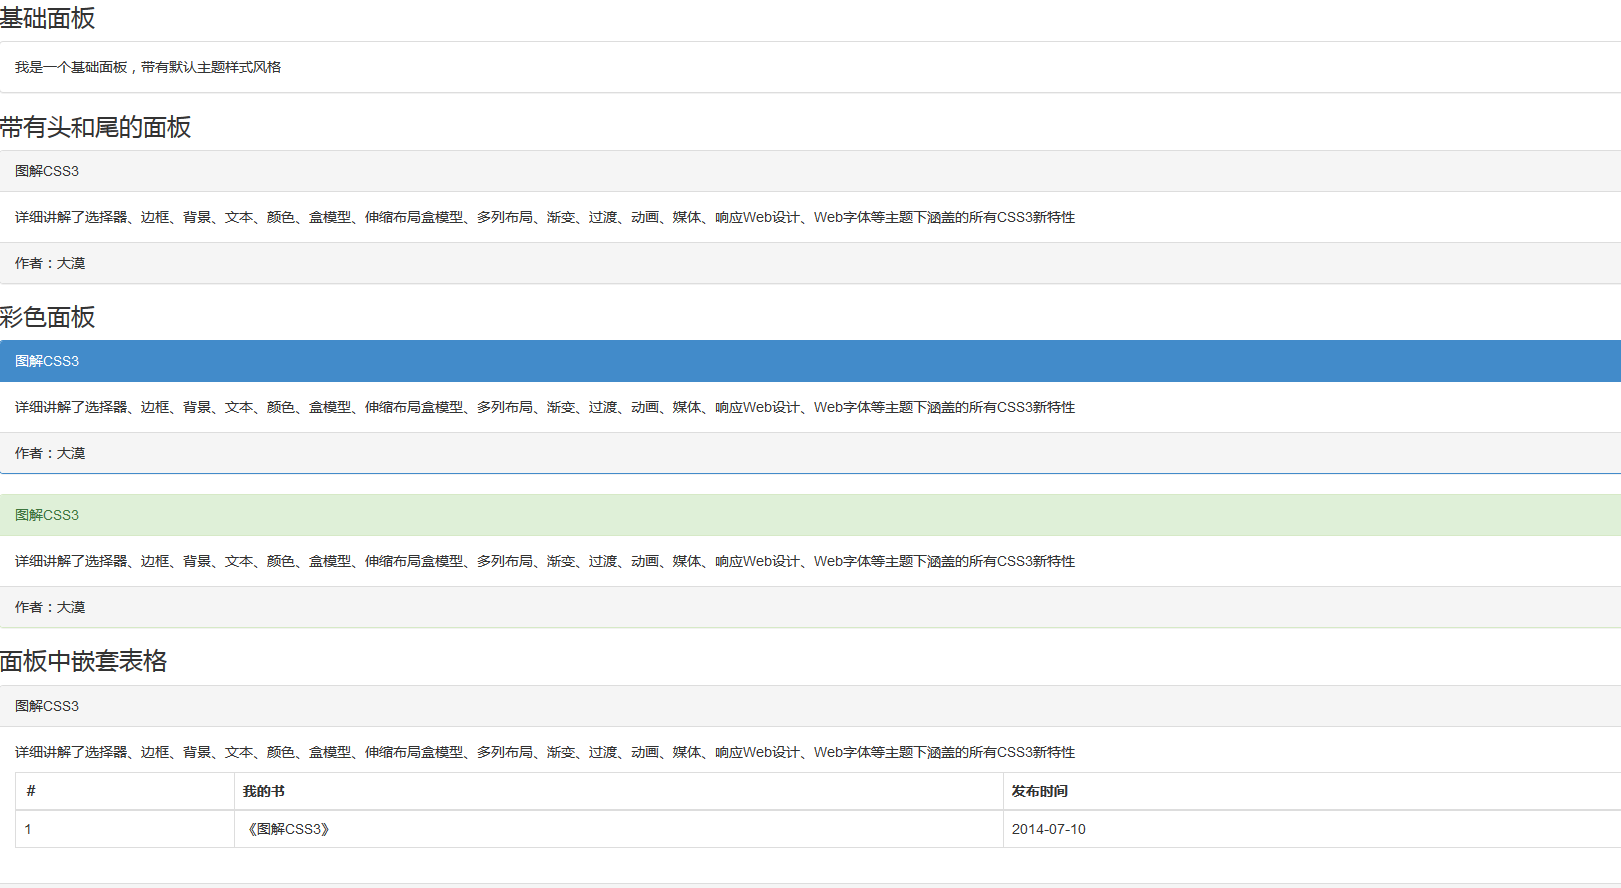Click the row number 1 cell
The height and width of the screenshot is (888, 1621).
(x=125, y=829)
